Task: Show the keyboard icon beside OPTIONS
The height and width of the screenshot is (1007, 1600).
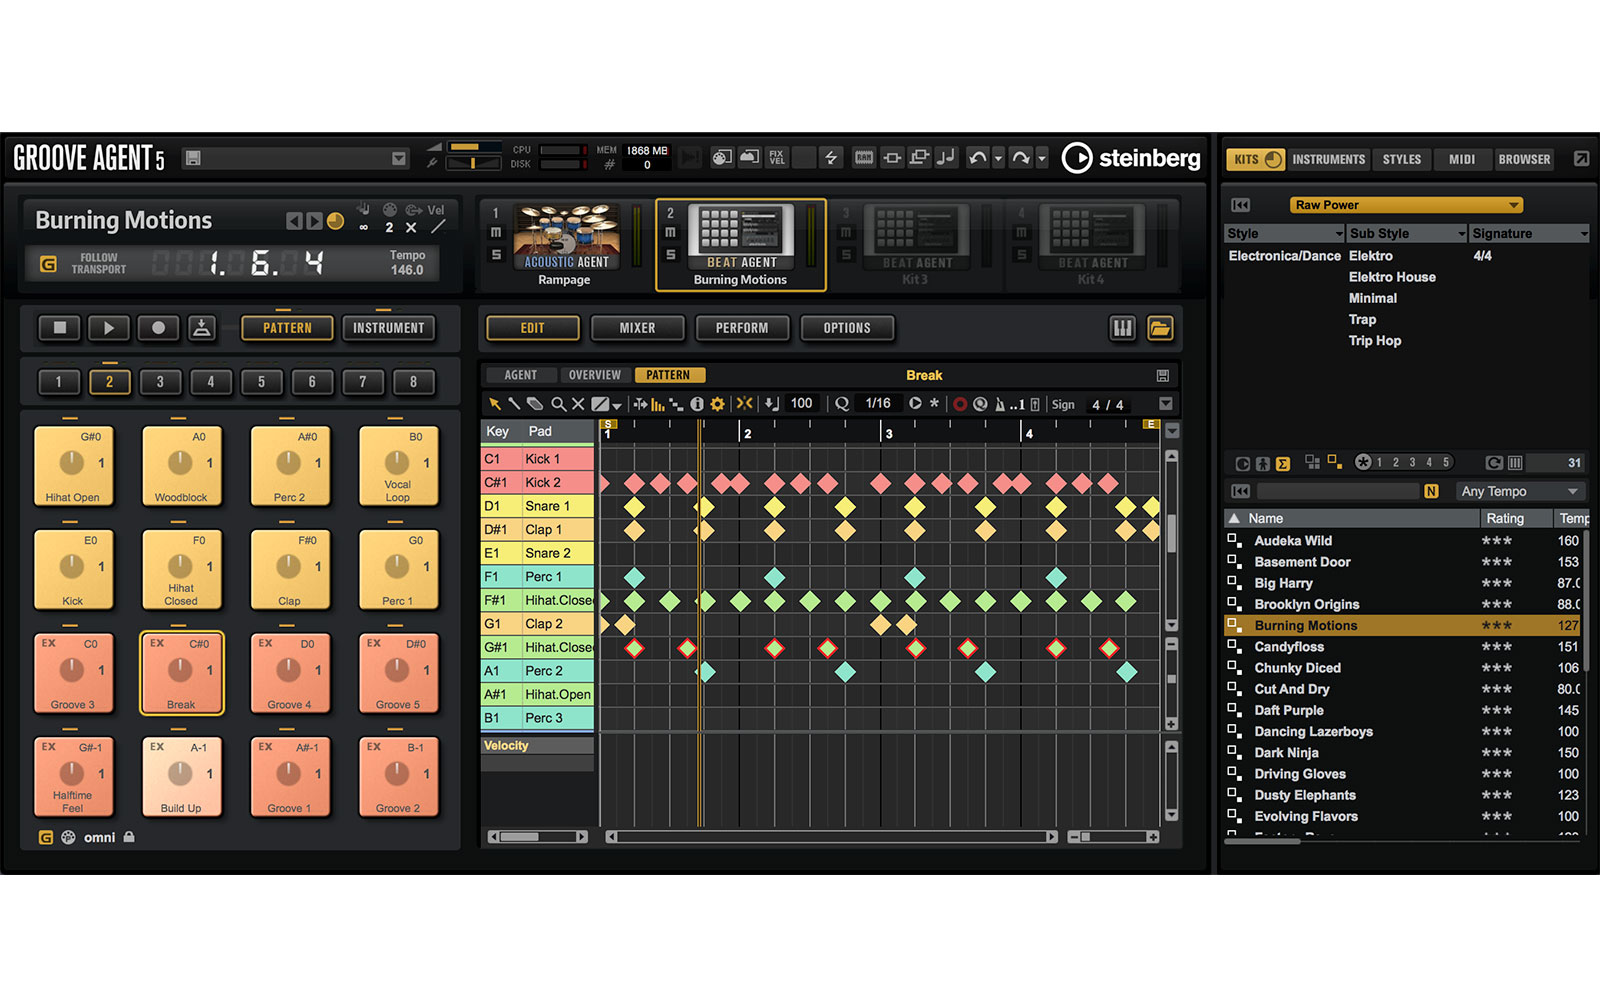Action: (1123, 328)
